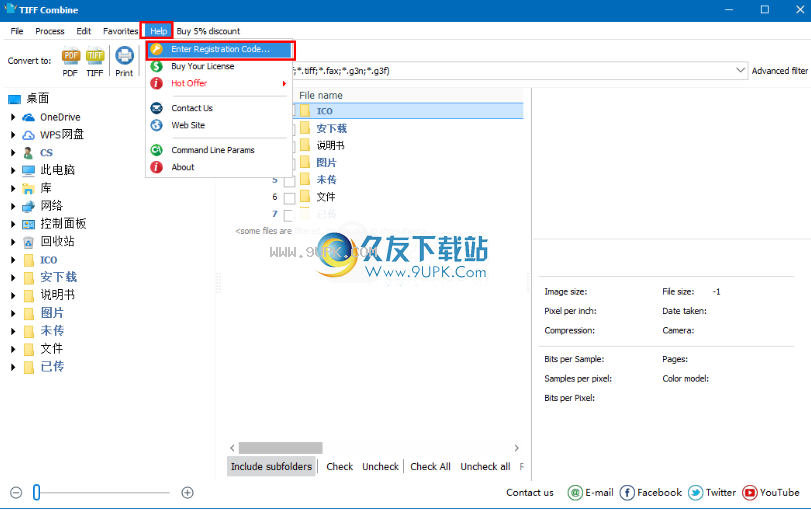Image resolution: width=811 pixels, height=510 pixels.
Task: Tick the checkbox for row 6 文件
Action: coord(290,198)
